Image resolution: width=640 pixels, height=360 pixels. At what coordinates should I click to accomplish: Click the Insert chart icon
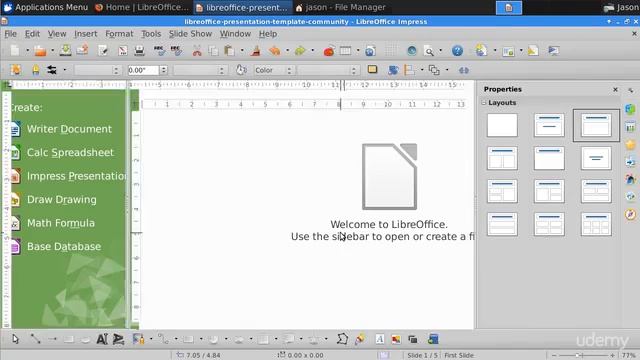[x=329, y=51]
